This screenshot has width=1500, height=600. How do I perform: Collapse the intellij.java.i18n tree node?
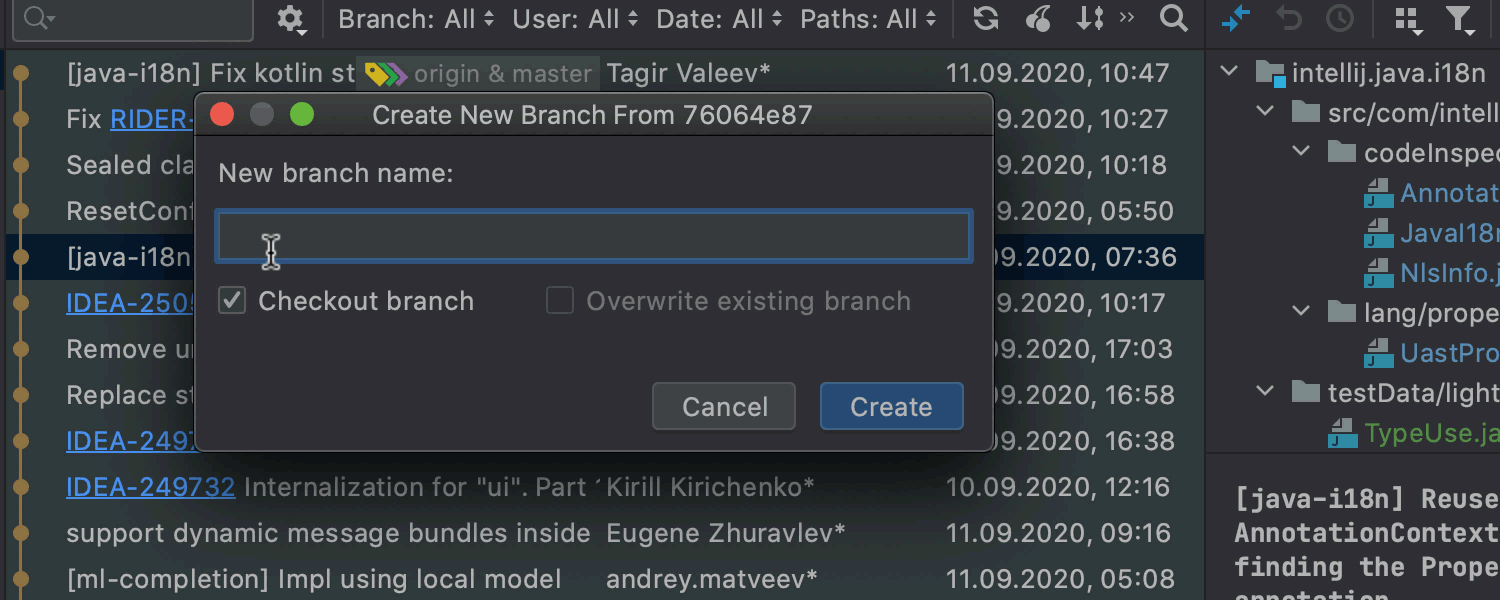(1231, 72)
